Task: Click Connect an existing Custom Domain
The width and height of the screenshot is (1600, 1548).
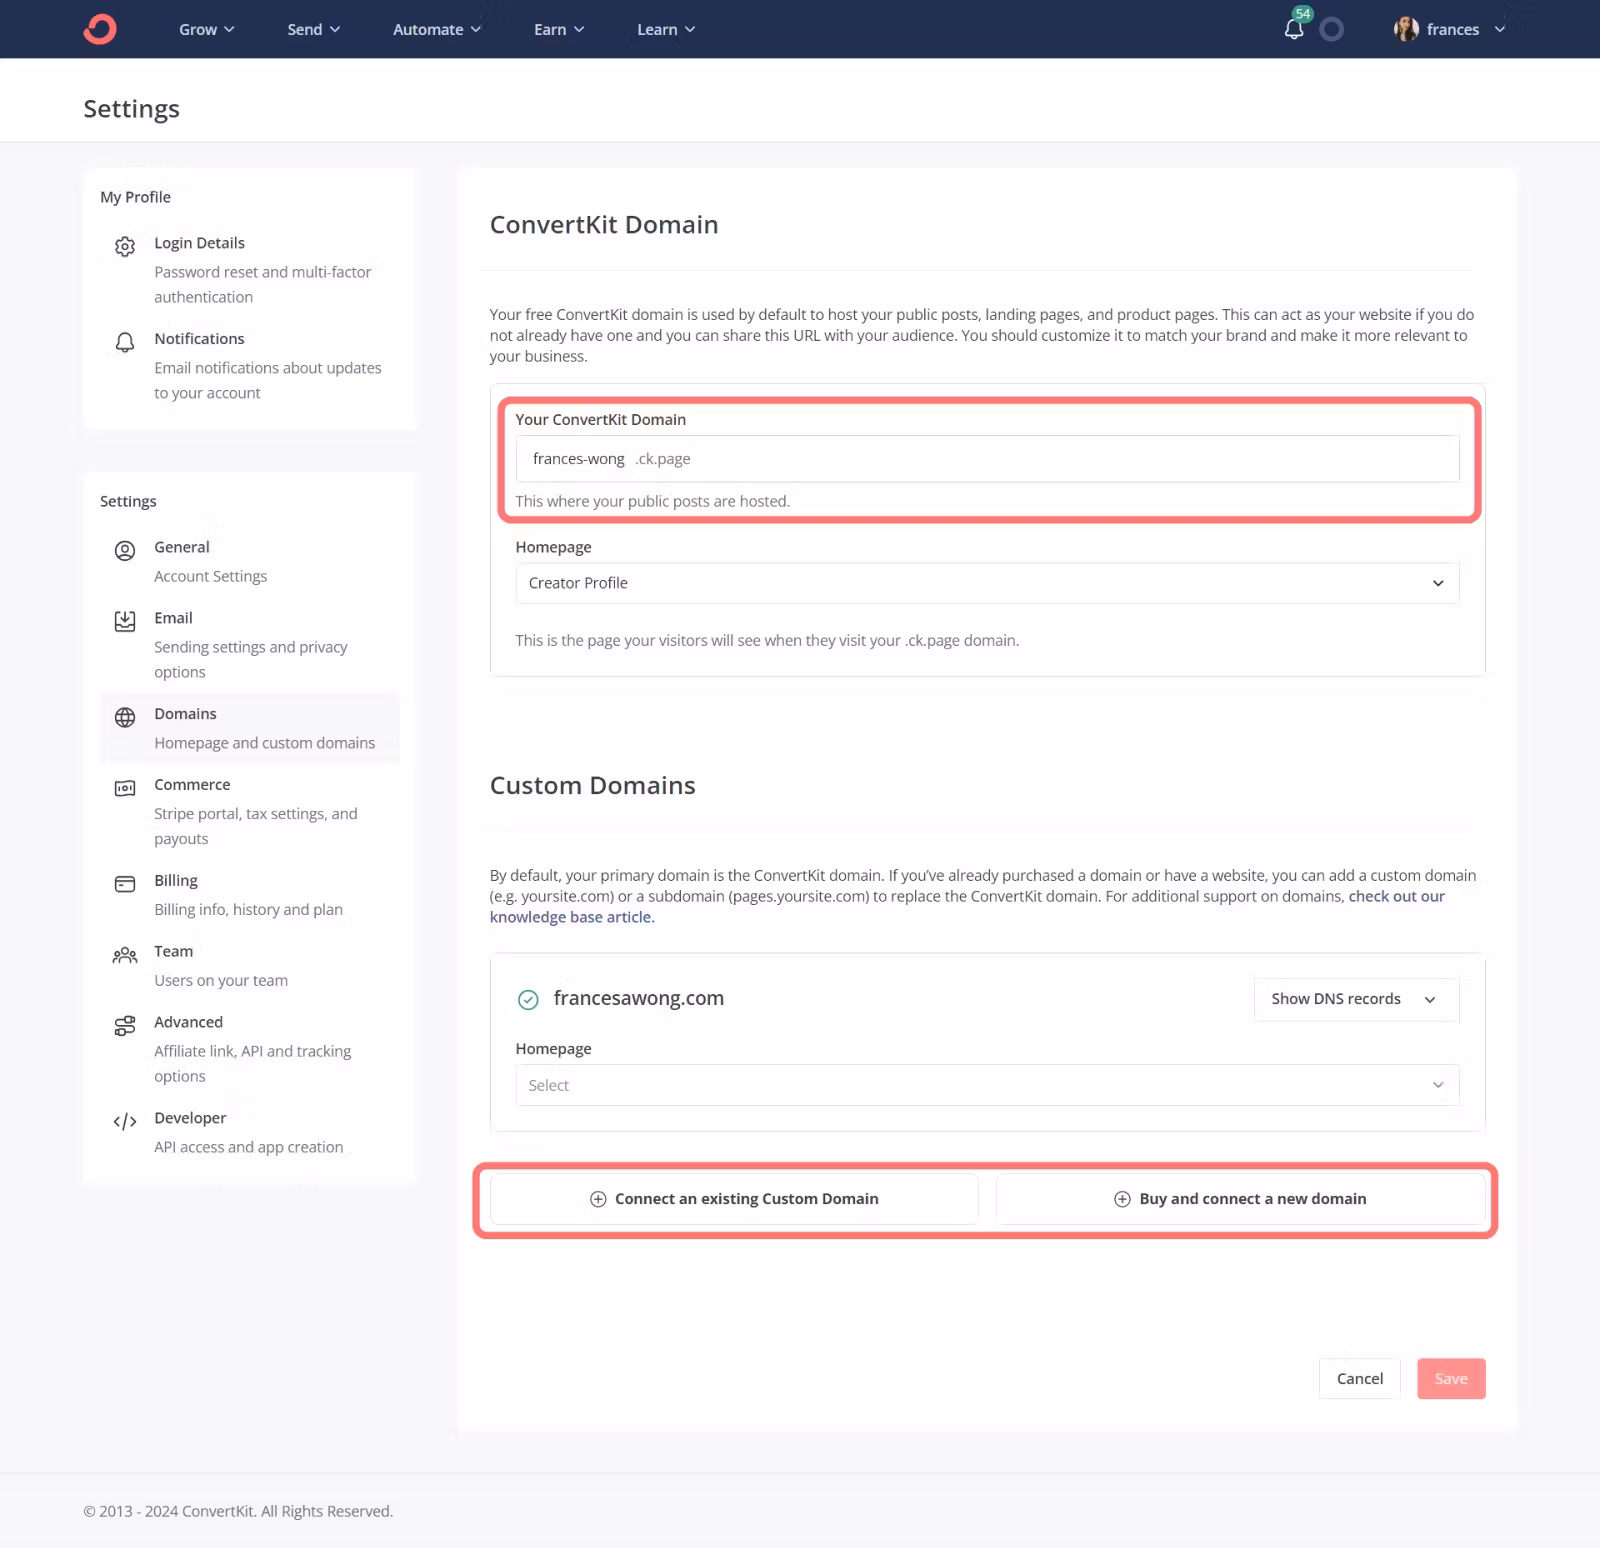Action: (734, 1199)
